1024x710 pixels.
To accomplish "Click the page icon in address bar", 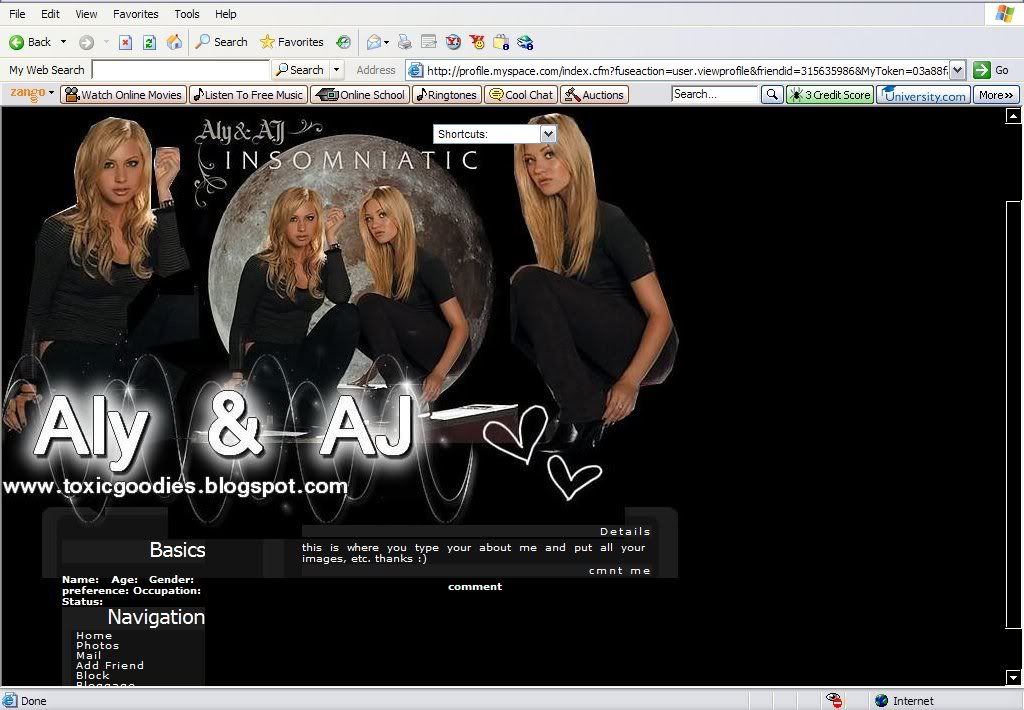I will click(x=415, y=70).
